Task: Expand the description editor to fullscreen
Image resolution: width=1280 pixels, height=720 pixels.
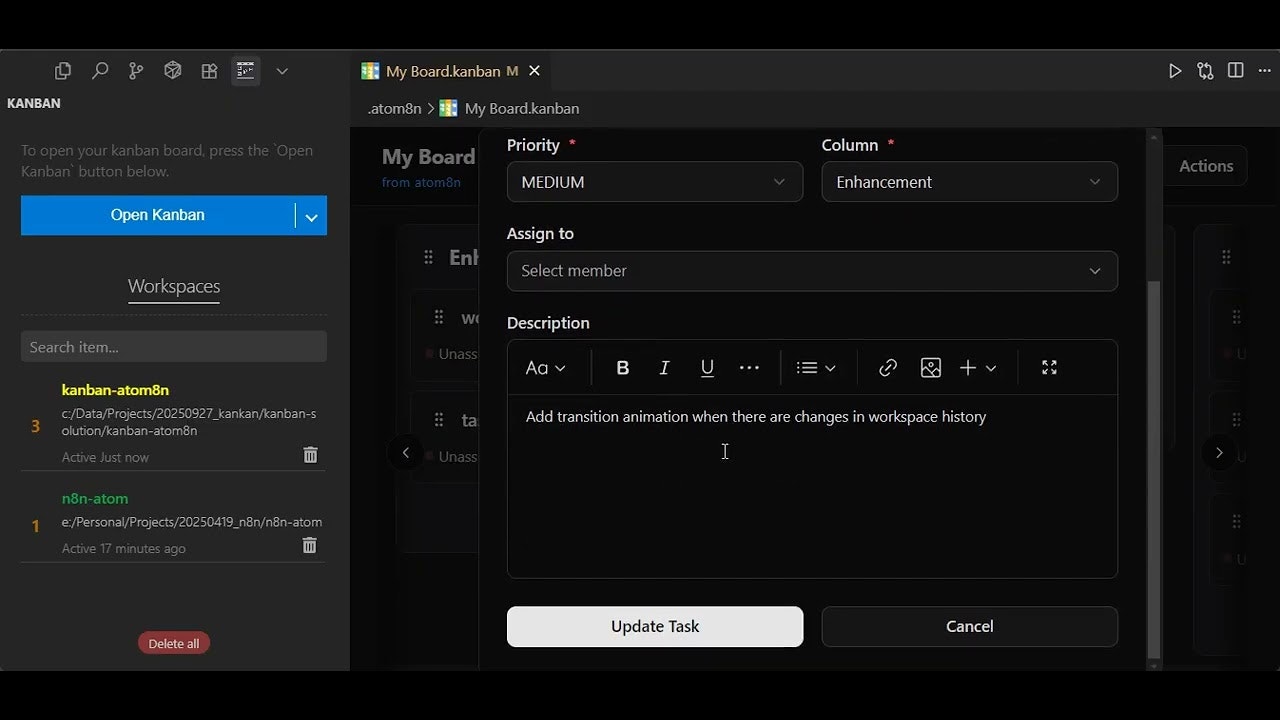Action: coord(1048,367)
